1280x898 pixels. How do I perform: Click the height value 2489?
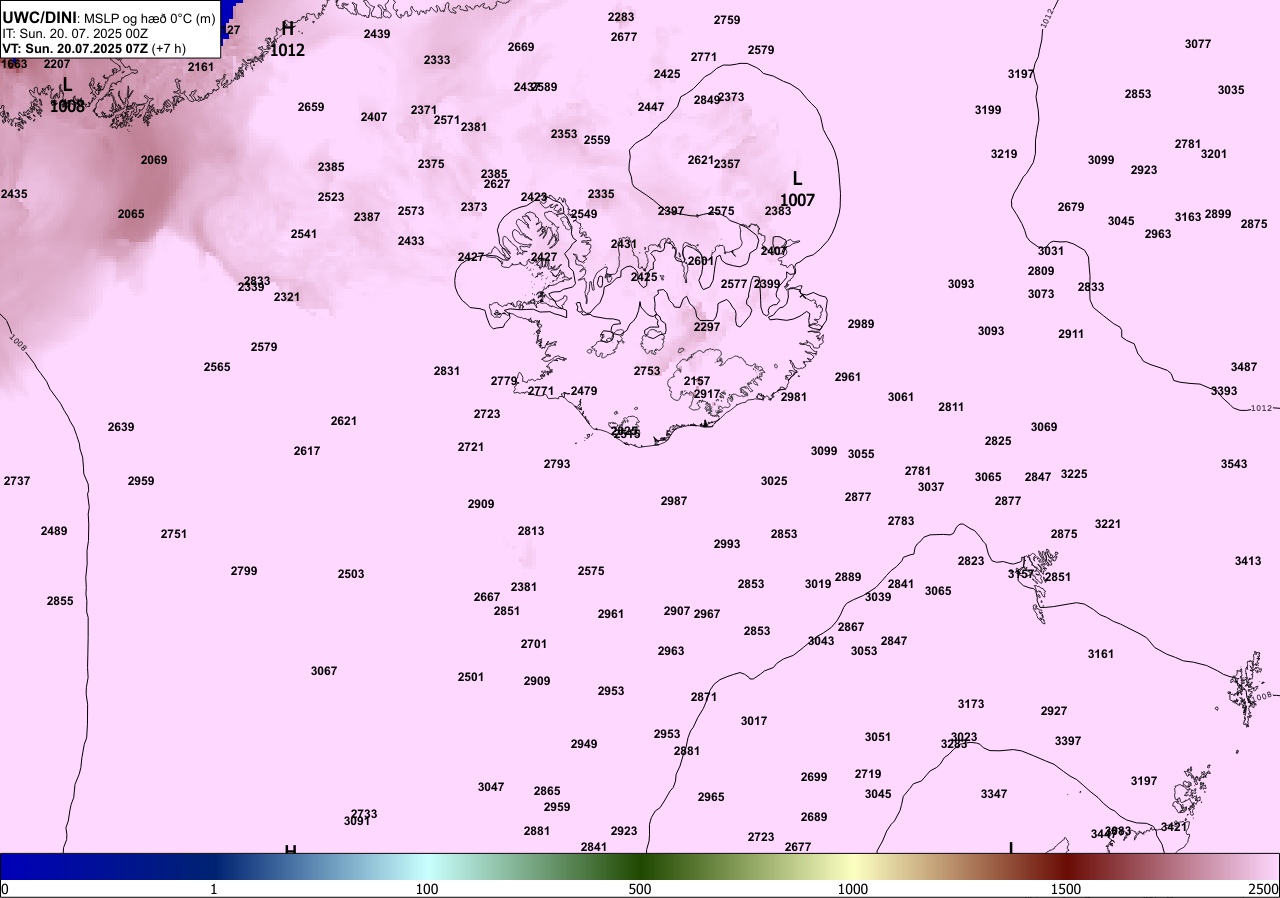(54, 531)
